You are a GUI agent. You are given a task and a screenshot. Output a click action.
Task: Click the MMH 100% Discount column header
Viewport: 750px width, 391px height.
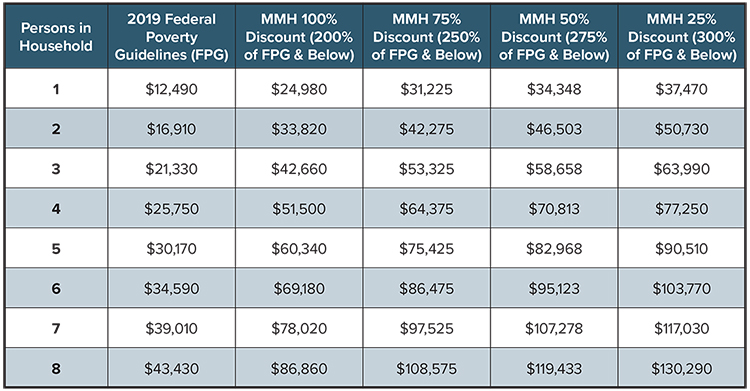[299, 37]
